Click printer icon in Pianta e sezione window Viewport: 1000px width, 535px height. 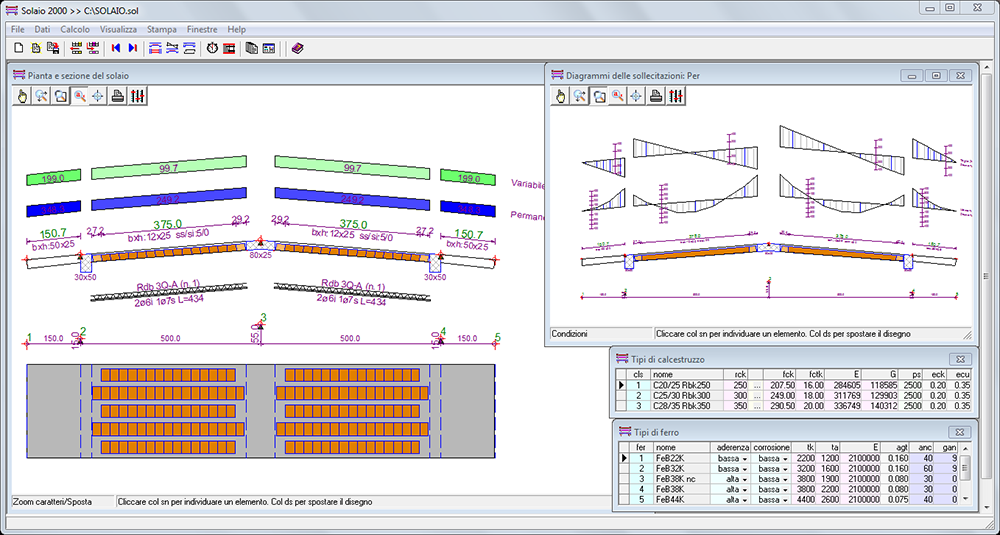[117, 96]
